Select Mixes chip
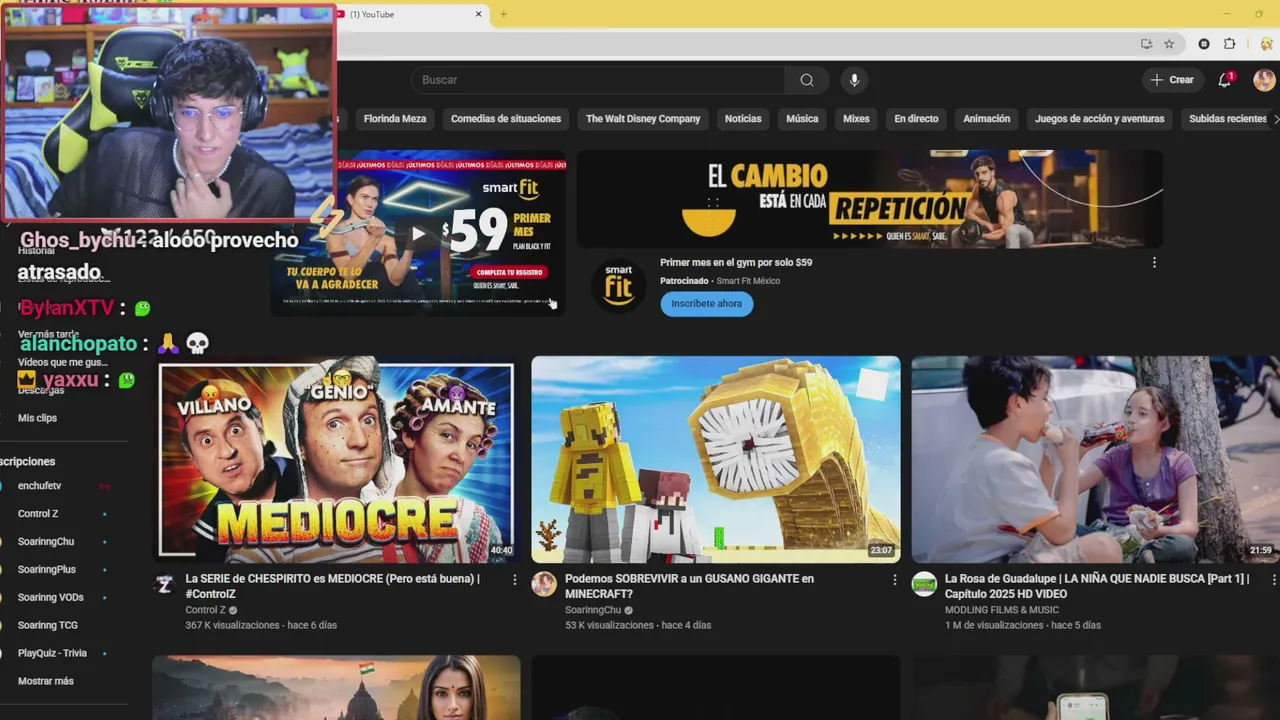The width and height of the screenshot is (1280, 720). pyautogui.click(x=856, y=119)
